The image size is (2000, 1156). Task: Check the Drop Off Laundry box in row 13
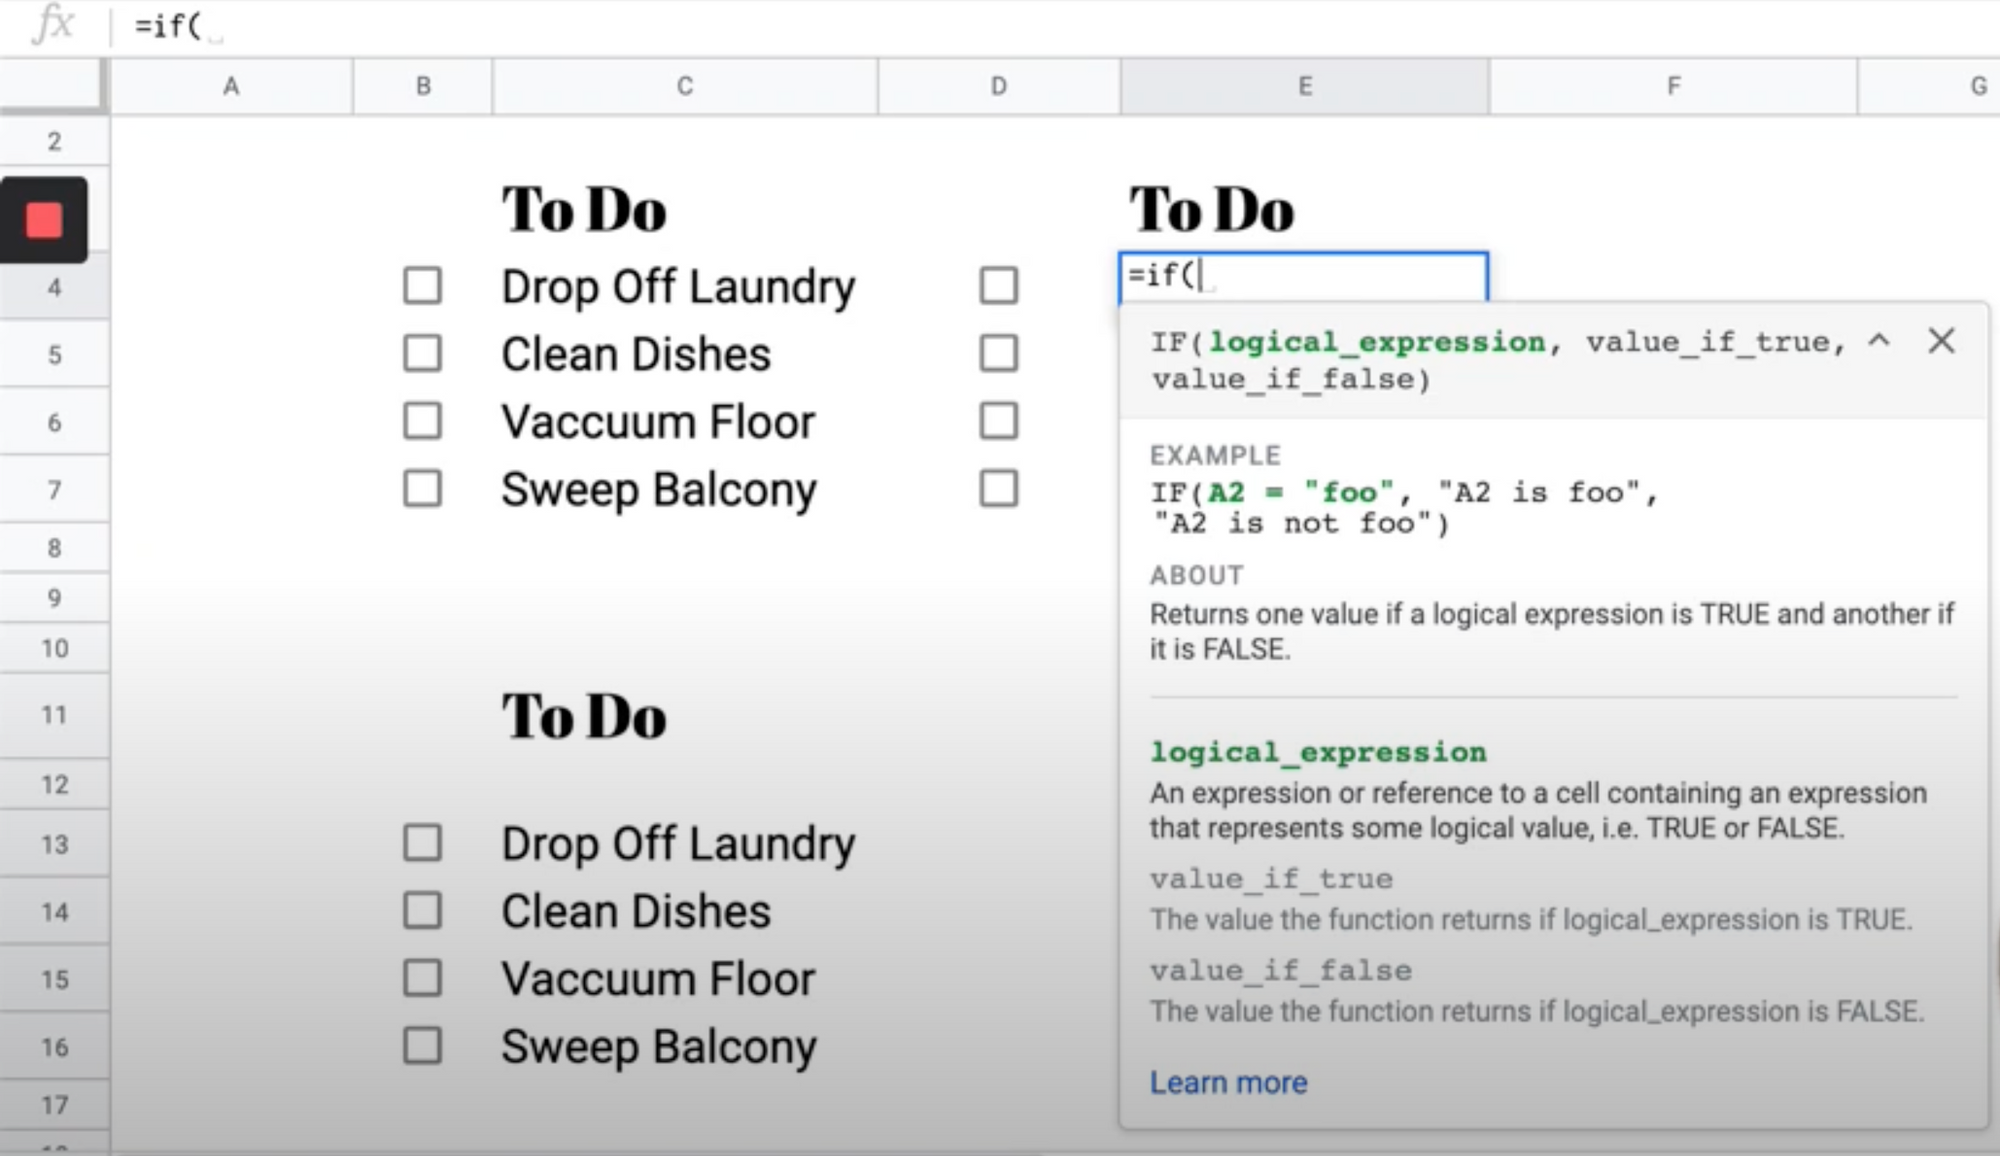(422, 843)
